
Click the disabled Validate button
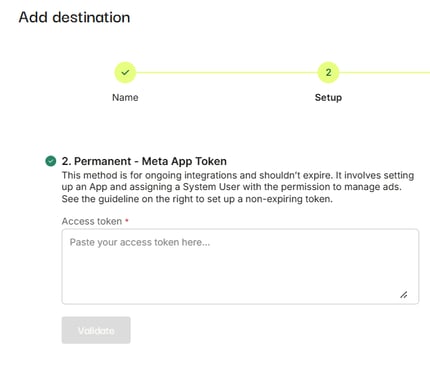click(x=96, y=330)
